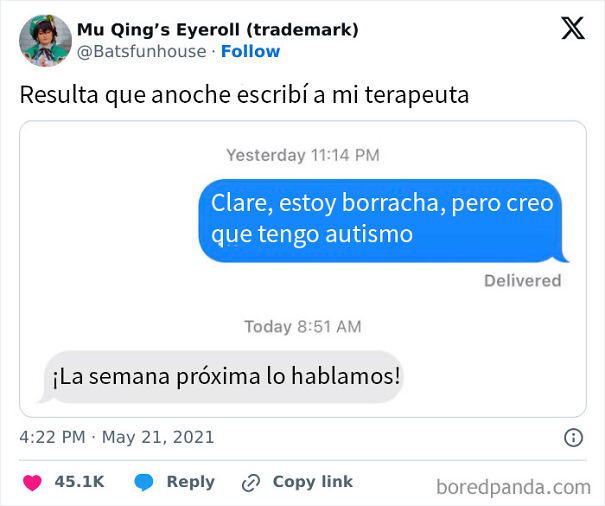
Task: Click the Today 8:51 AM timestamp
Action: (x=303, y=327)
